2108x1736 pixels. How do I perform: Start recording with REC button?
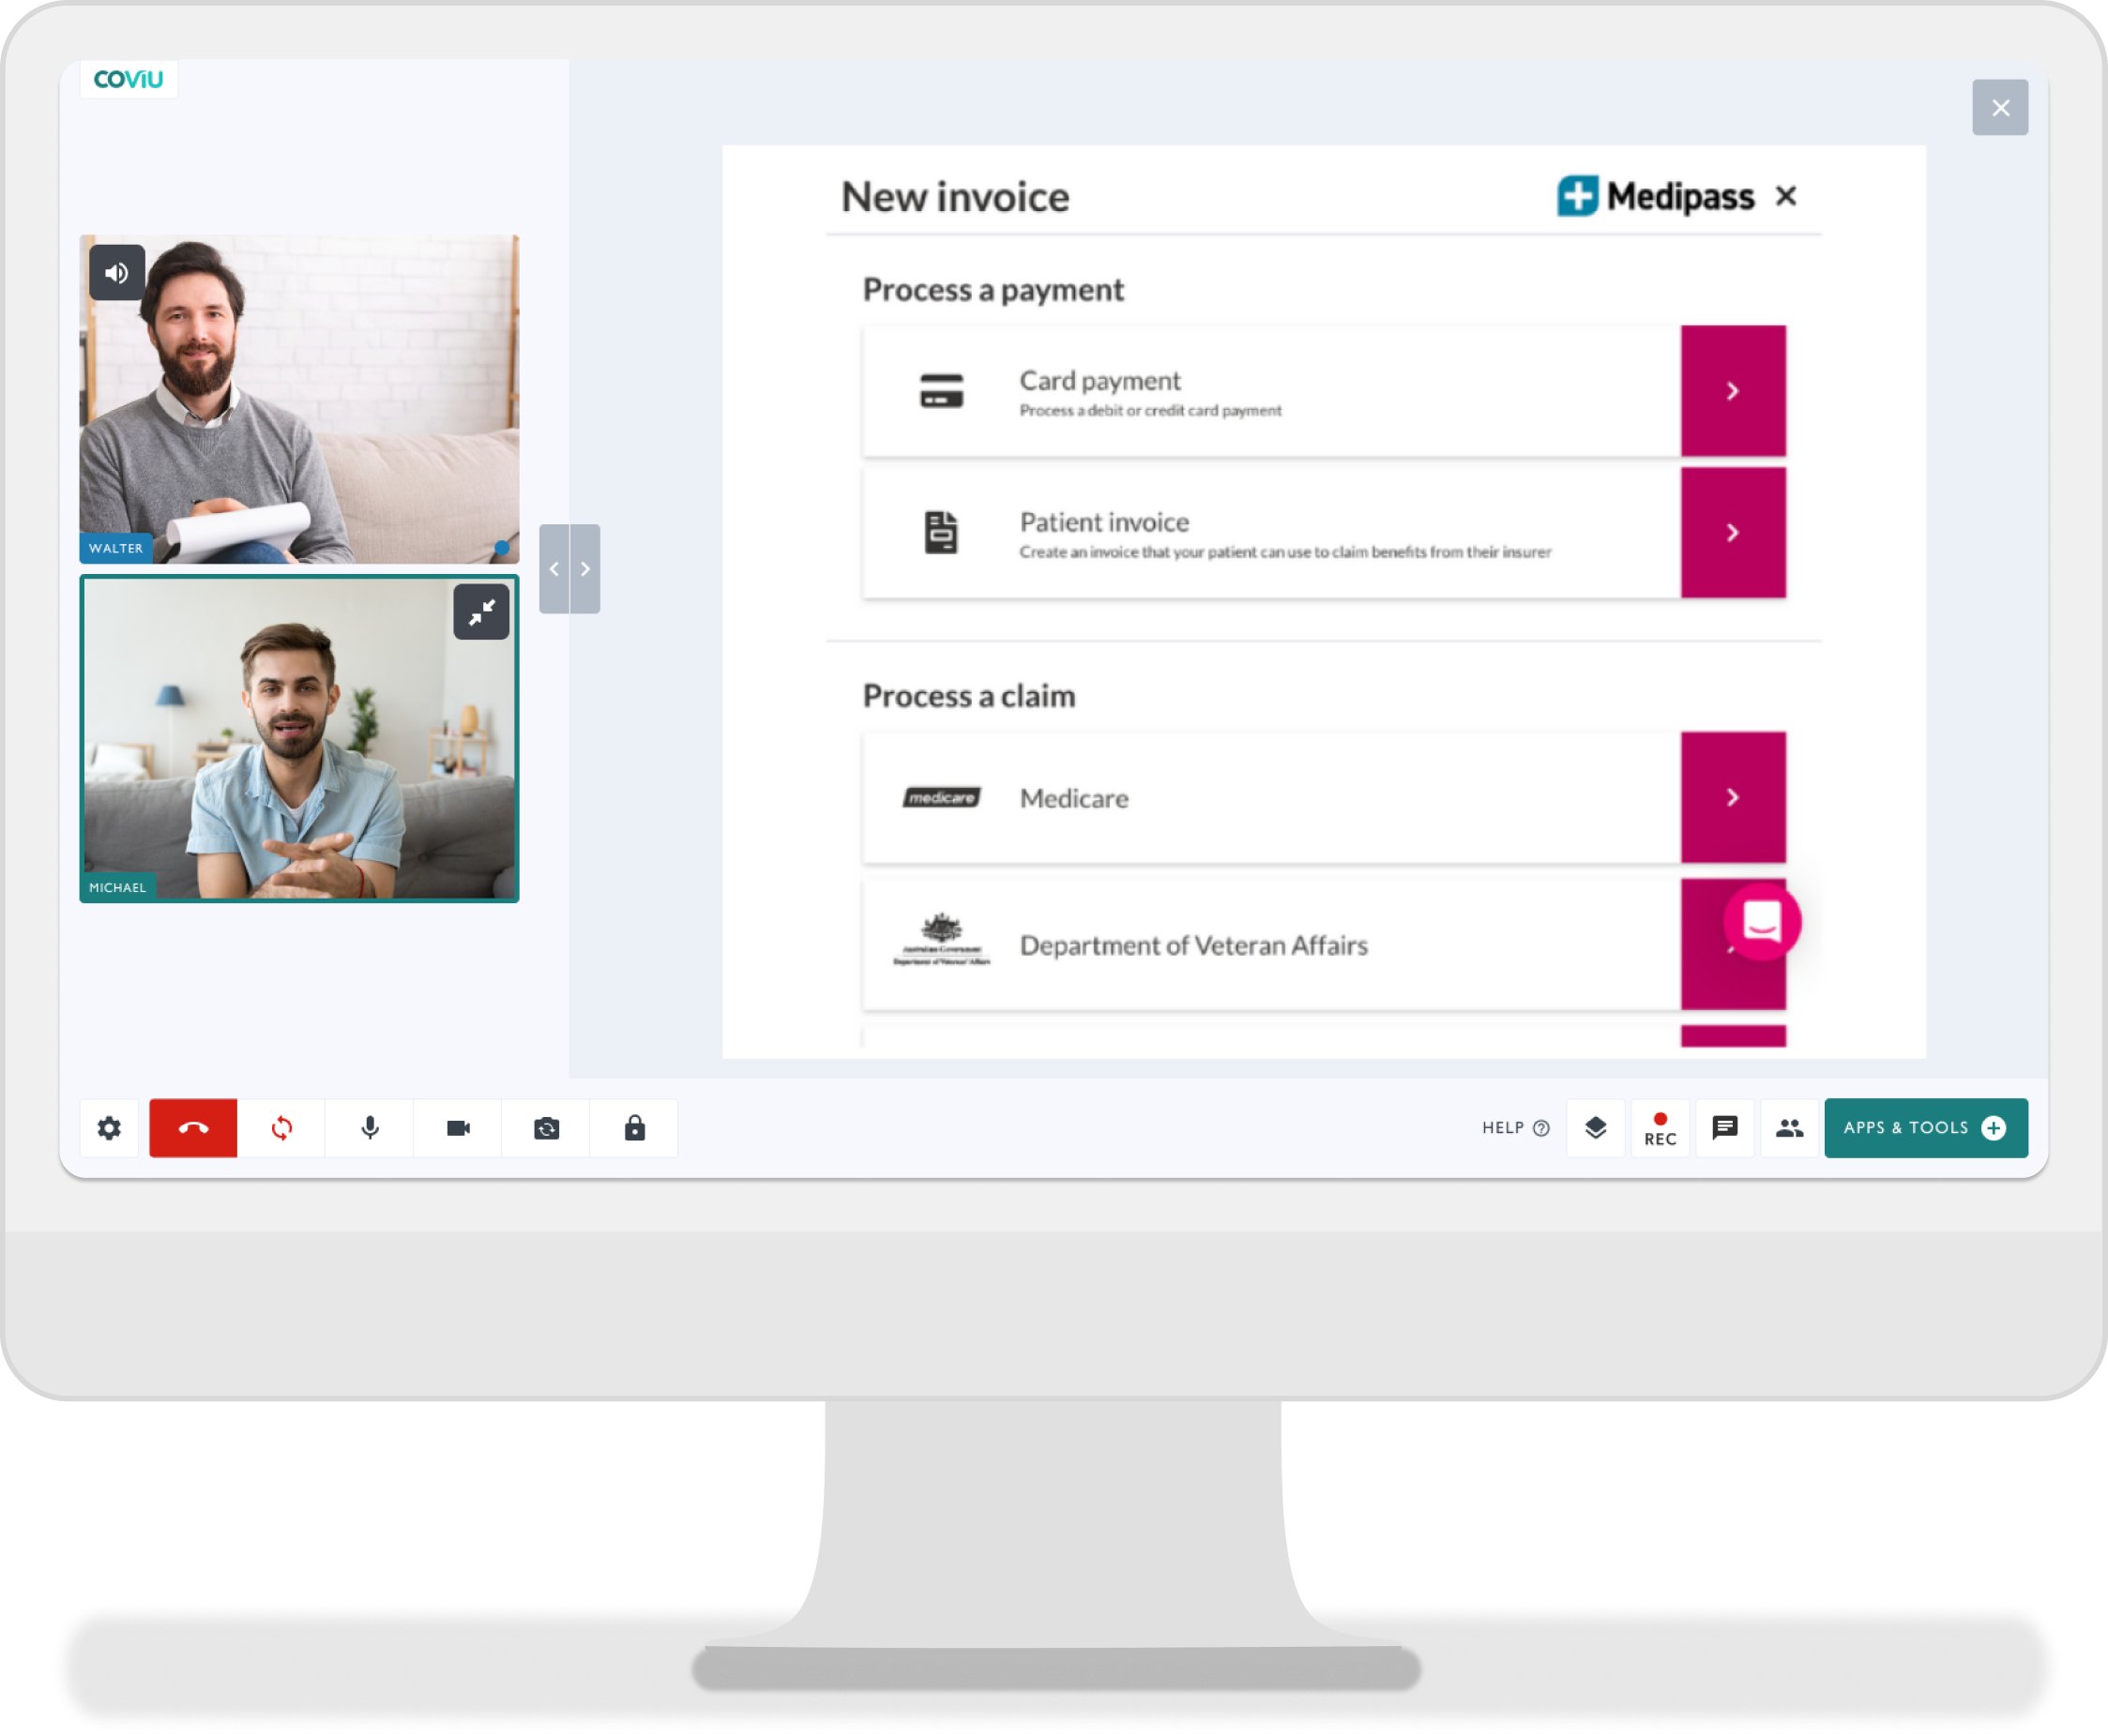tap(1660, 1128)
